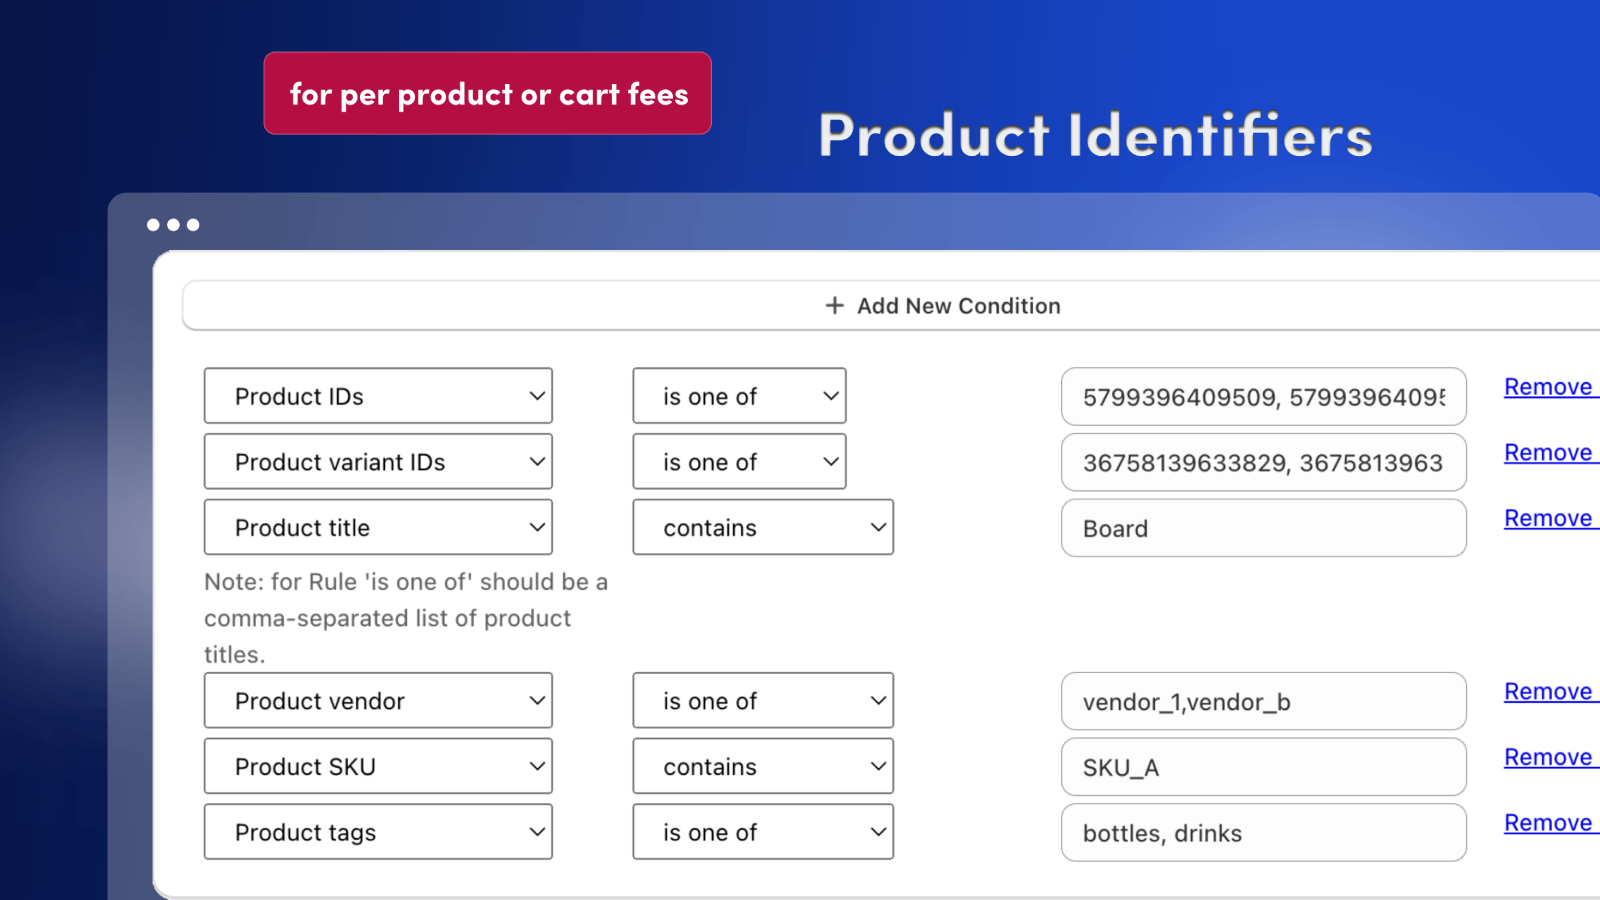Expand the 'is one of' operator for Product IDs
Viewport: 1600px width, 900px height.
click(739, 396)
